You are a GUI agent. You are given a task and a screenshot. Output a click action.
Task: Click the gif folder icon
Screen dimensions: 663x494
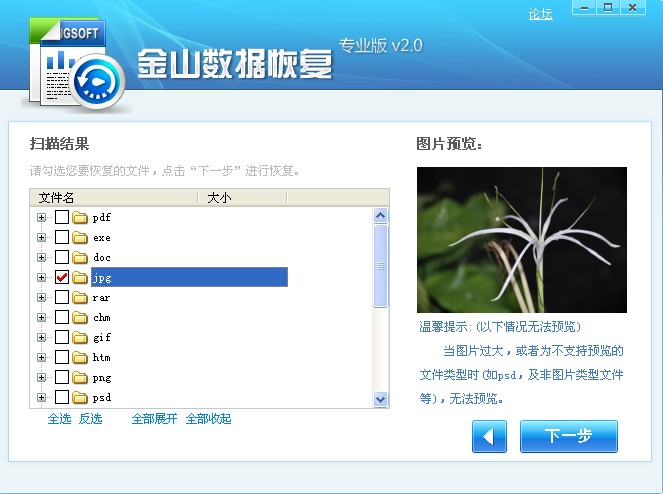click(x=79, y=338)
